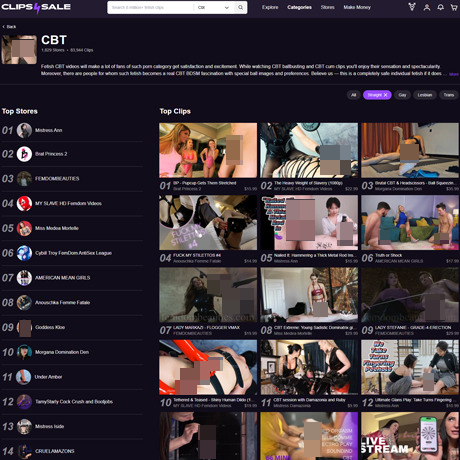Click the red mask avatar of store 04
The width and height of the screenshot is (460, 460).
24,203
